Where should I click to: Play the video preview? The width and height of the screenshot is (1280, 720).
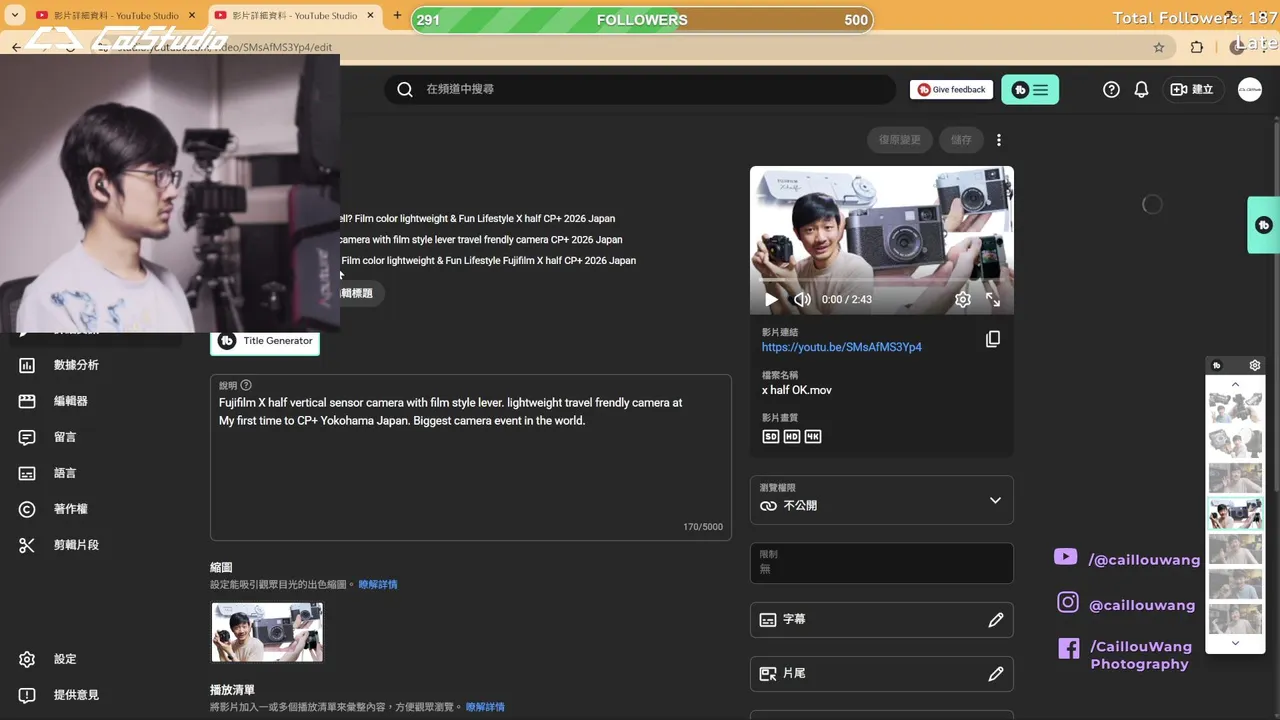(771, 299)
